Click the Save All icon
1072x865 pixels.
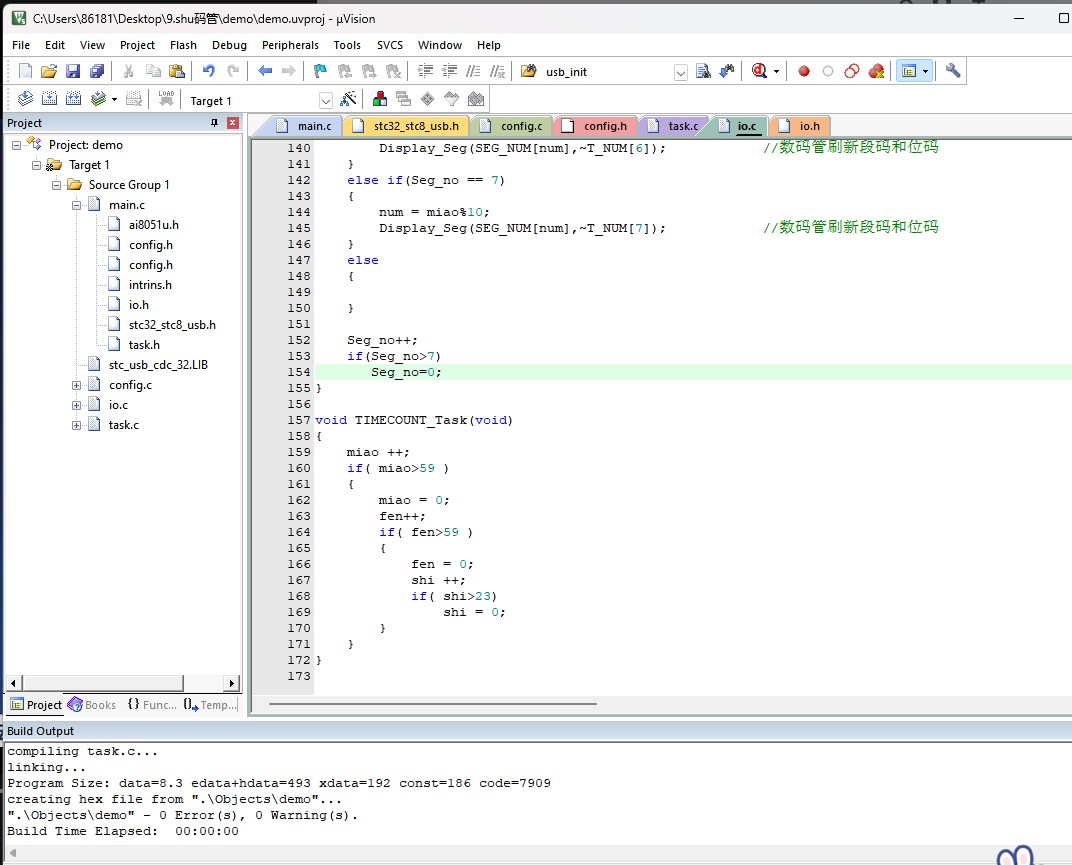[x=97, y=71]
